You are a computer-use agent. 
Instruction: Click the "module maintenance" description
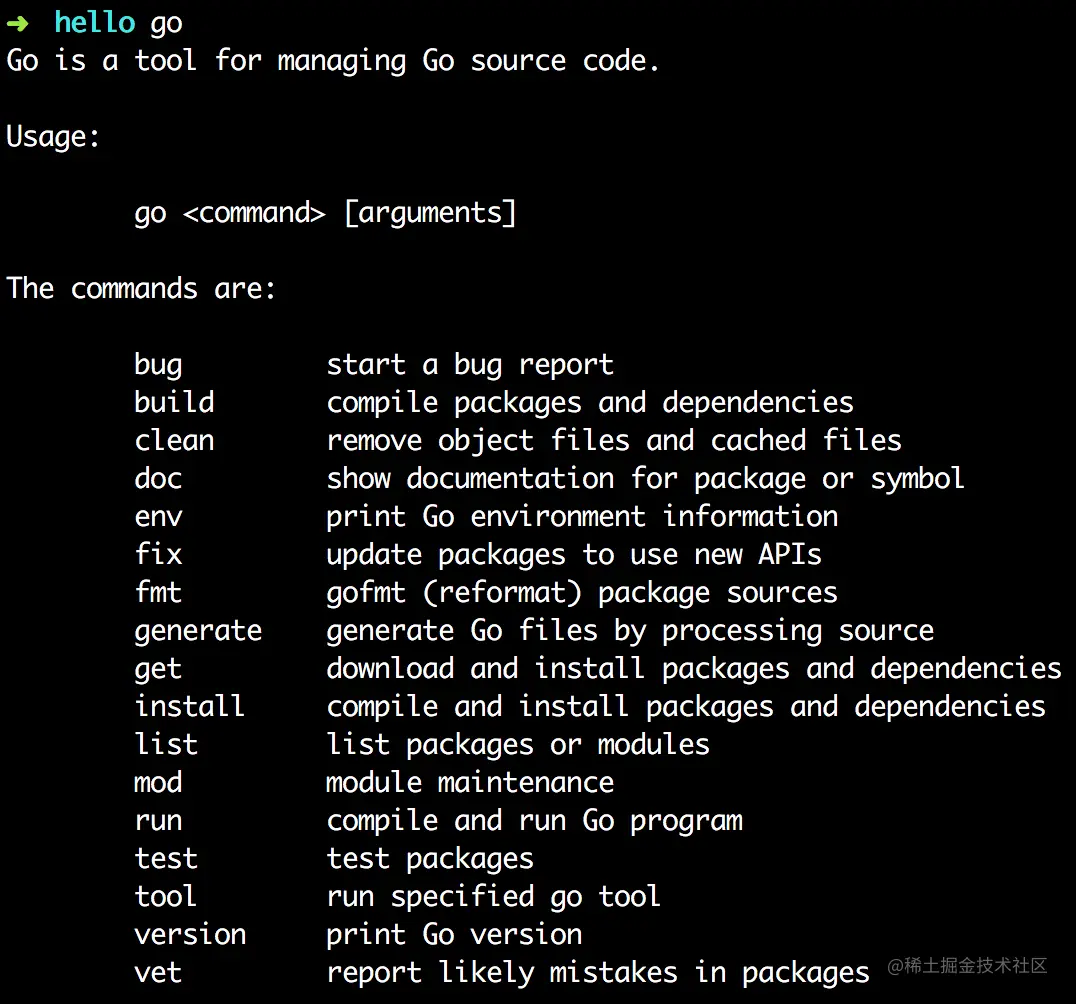click(470, 782)
